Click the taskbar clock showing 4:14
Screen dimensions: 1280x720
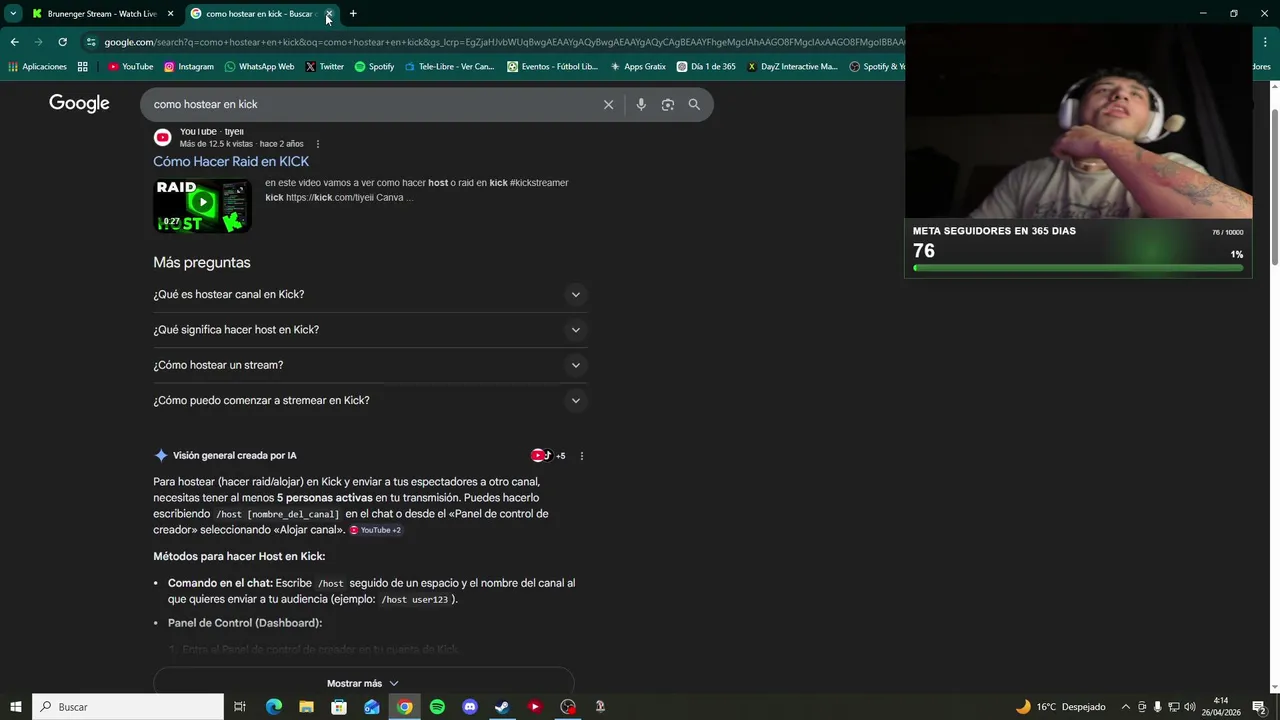click(x=1221, y=707)
